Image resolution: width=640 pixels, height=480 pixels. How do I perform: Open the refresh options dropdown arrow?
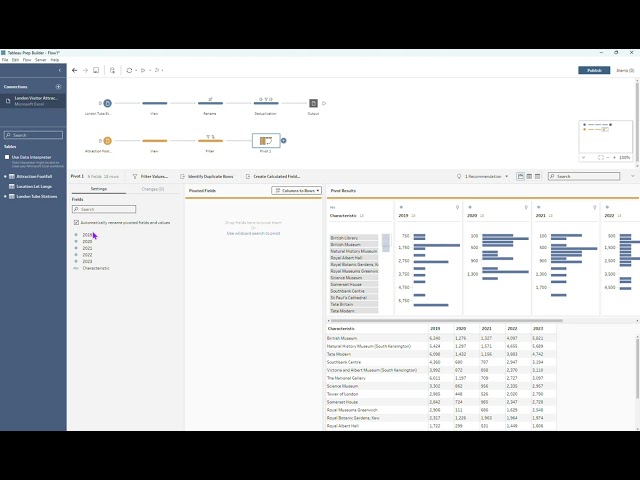click(136, 70)
